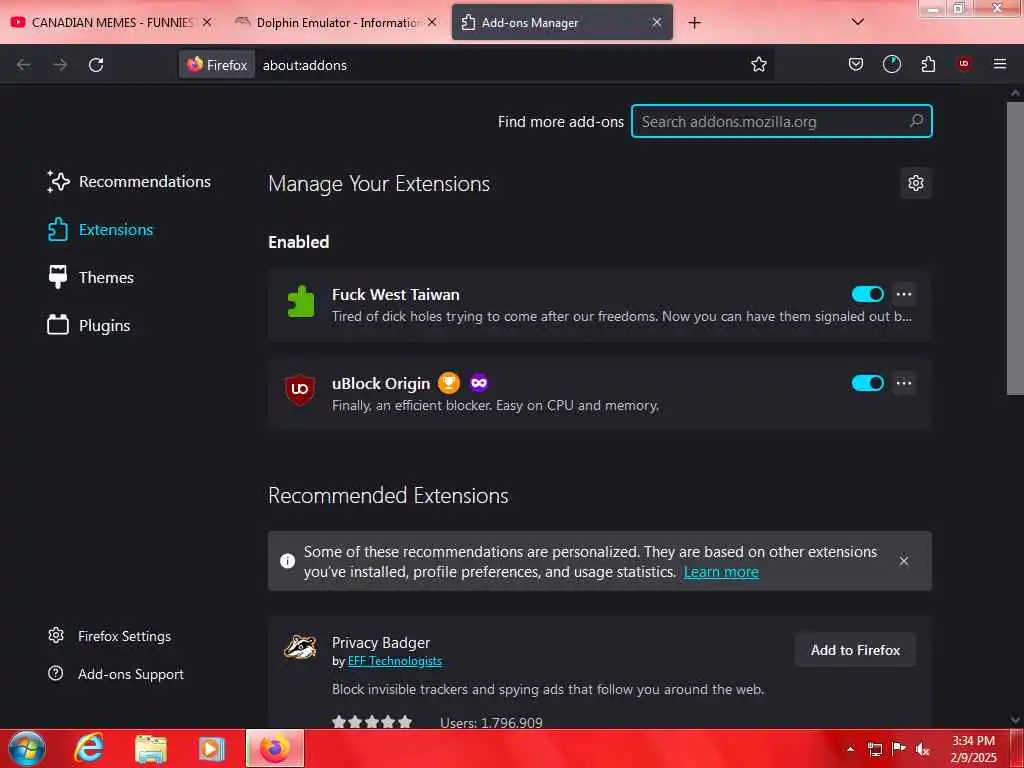Open the Pocket save icon
Image resolution: width=1024 pixels, height=768 pixels.
coord(856,64)
